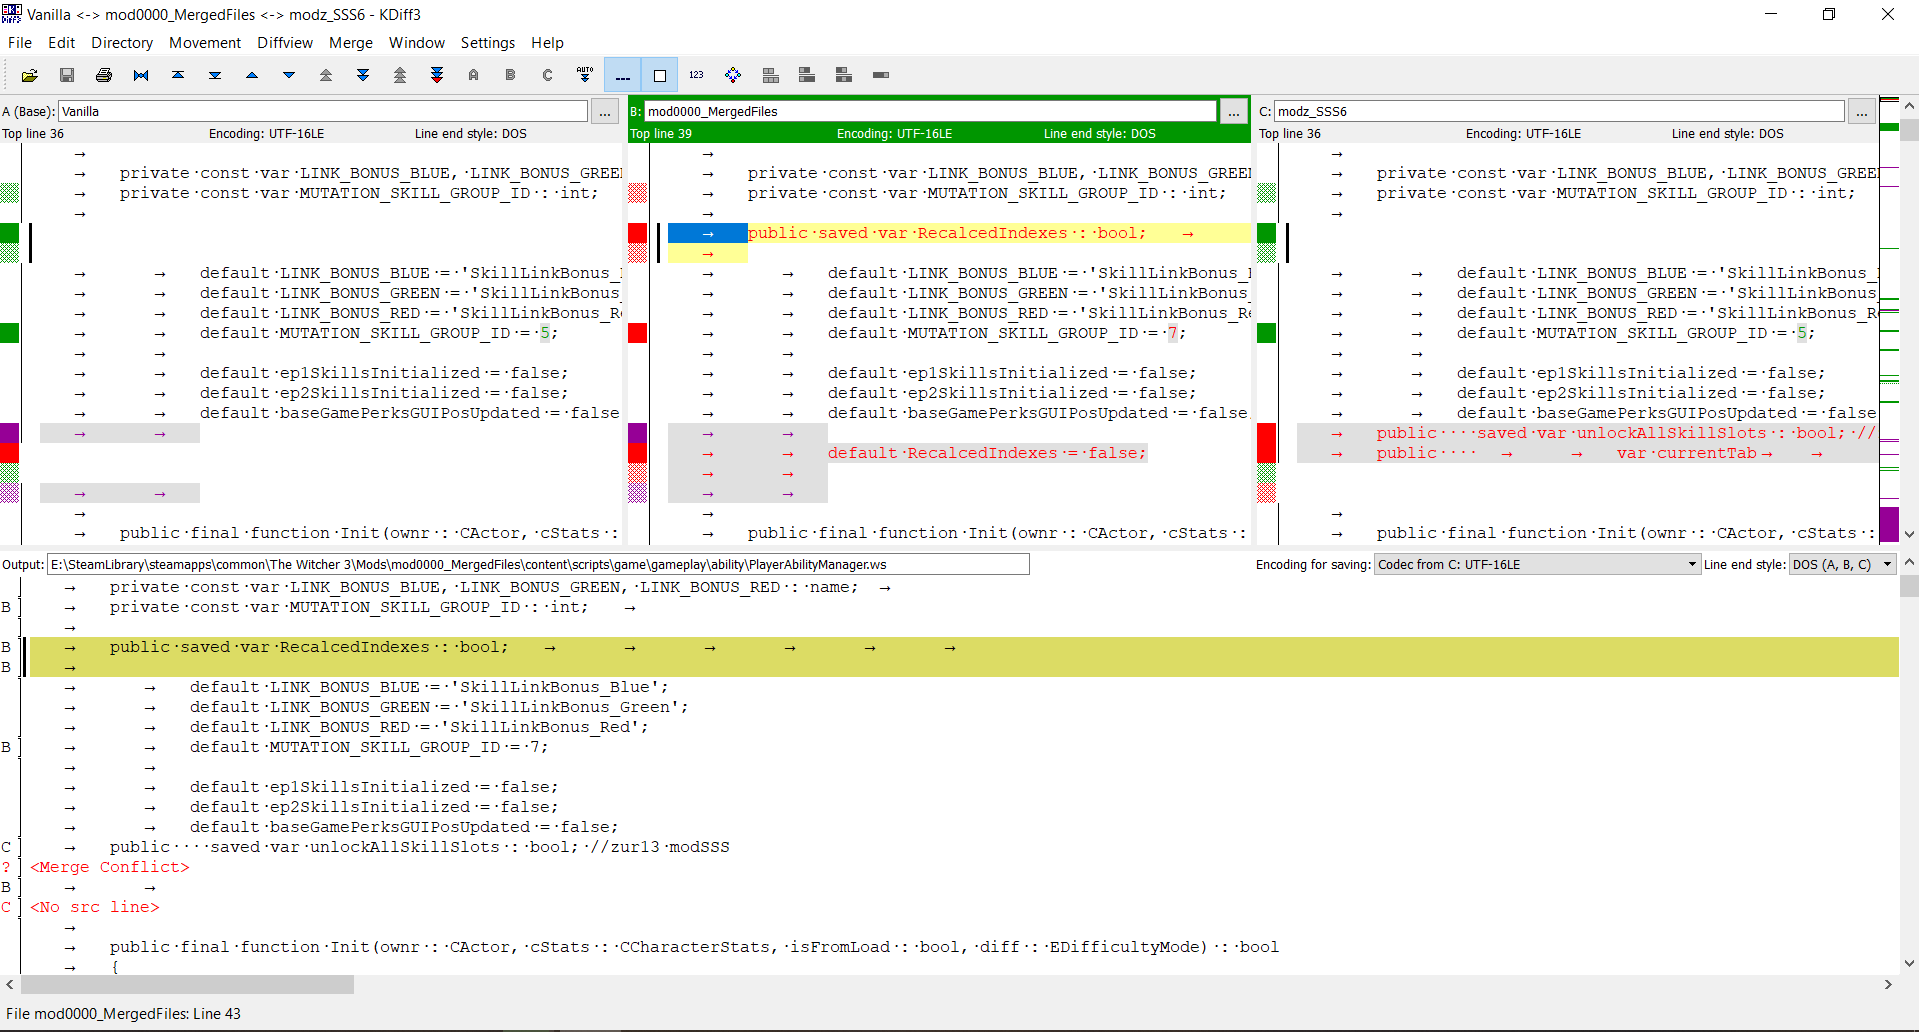Click the Output file path field
Viewport: 1919px width, 1032px height.
538,564
